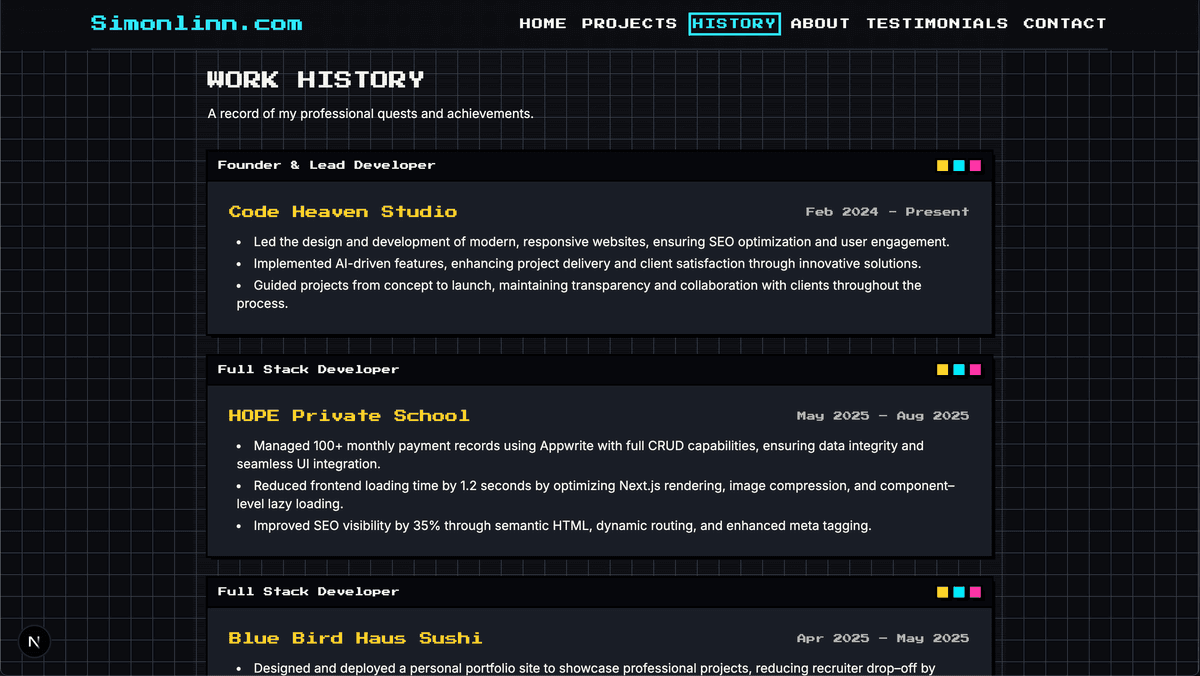This screenshot has height=676, width=1200.
Task: Select HOME in the navigation bar
Action: tap(543, 23)
